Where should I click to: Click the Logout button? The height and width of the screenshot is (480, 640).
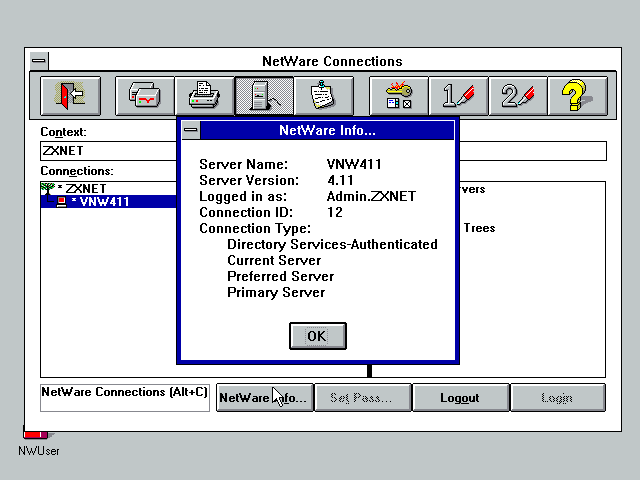pos(461,398)
